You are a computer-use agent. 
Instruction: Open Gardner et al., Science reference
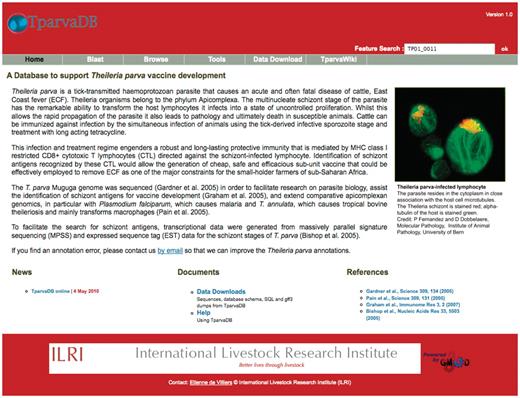click(x=410, y=291)
